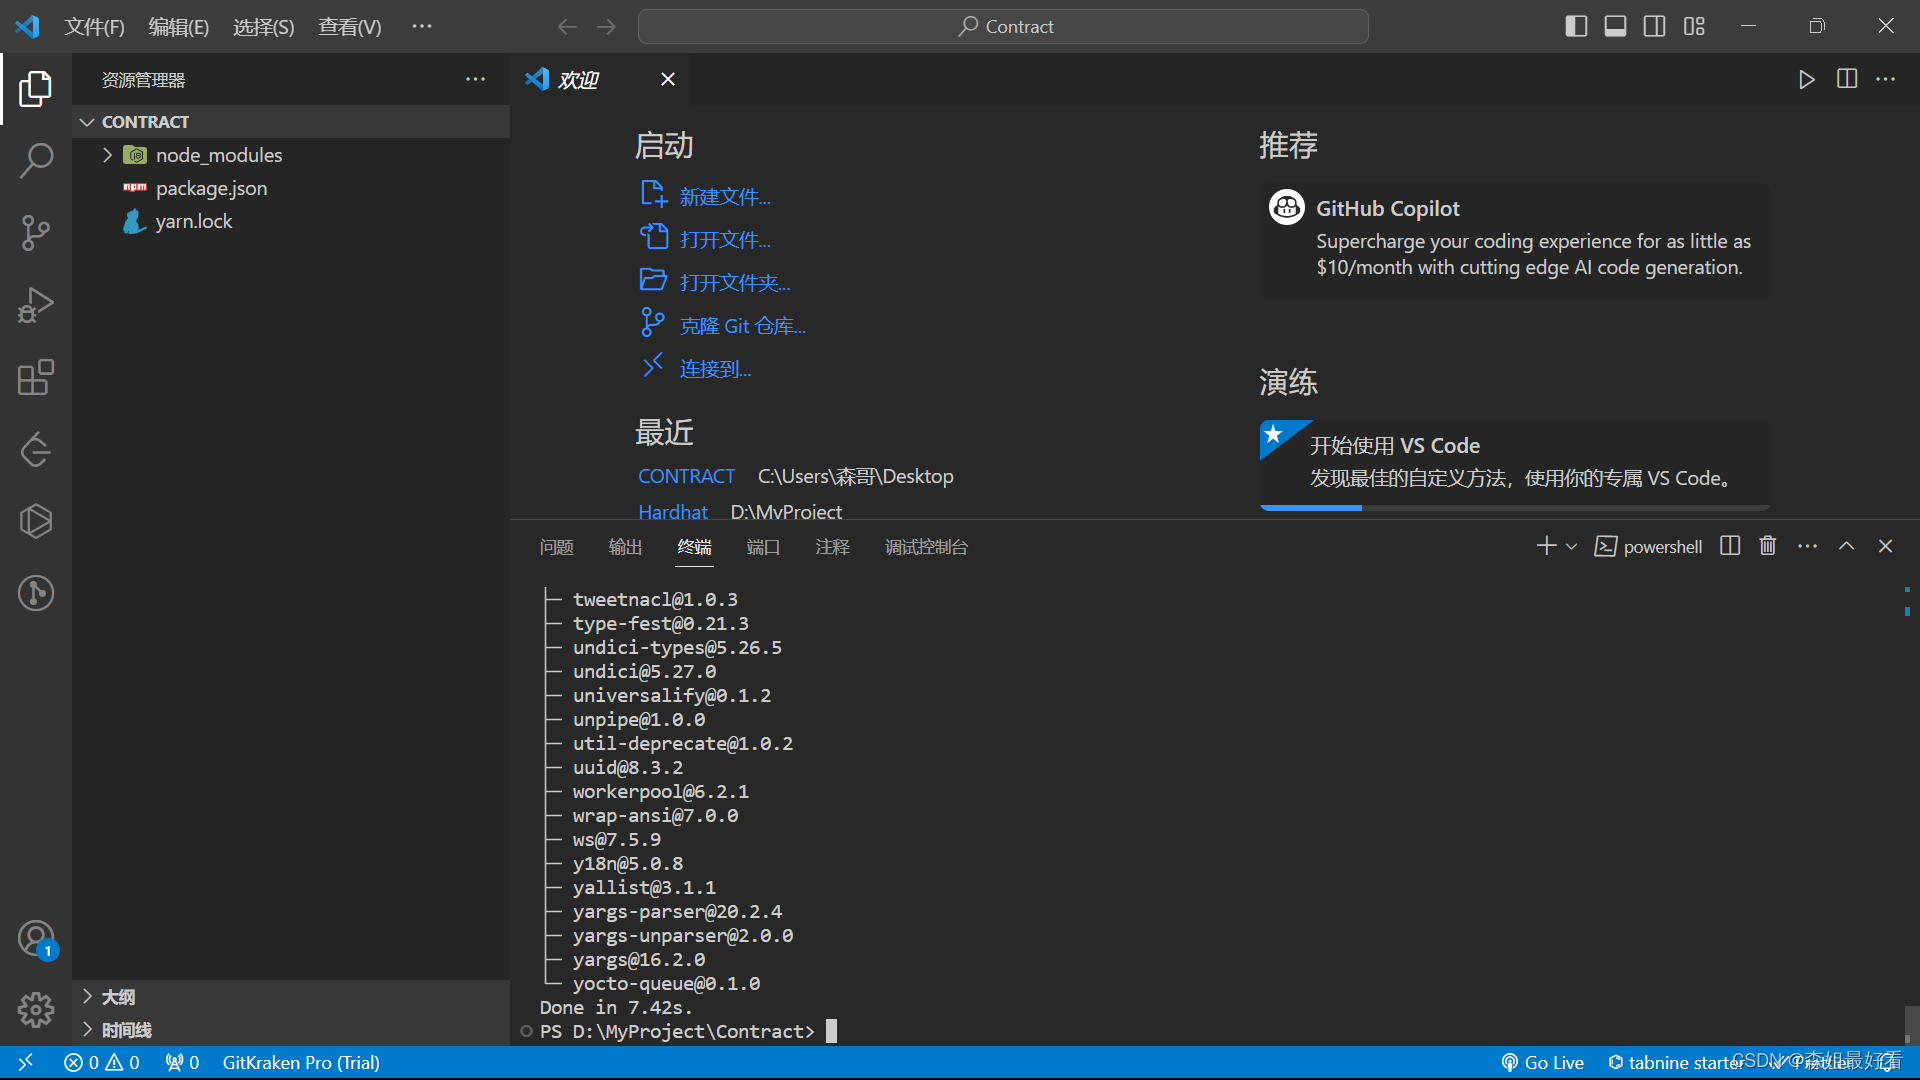Click the Extensions sidebar icon

pyautogui.click(x=36, y=378)
